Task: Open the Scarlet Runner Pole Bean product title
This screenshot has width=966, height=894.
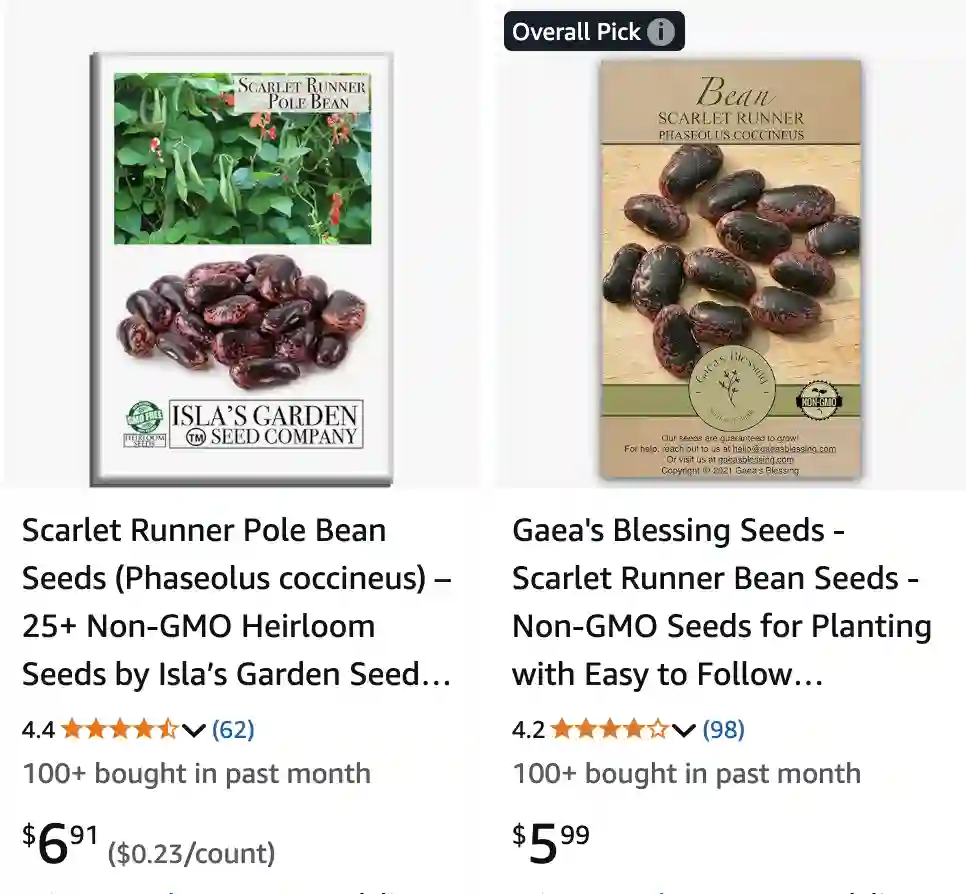Action: 236,602
